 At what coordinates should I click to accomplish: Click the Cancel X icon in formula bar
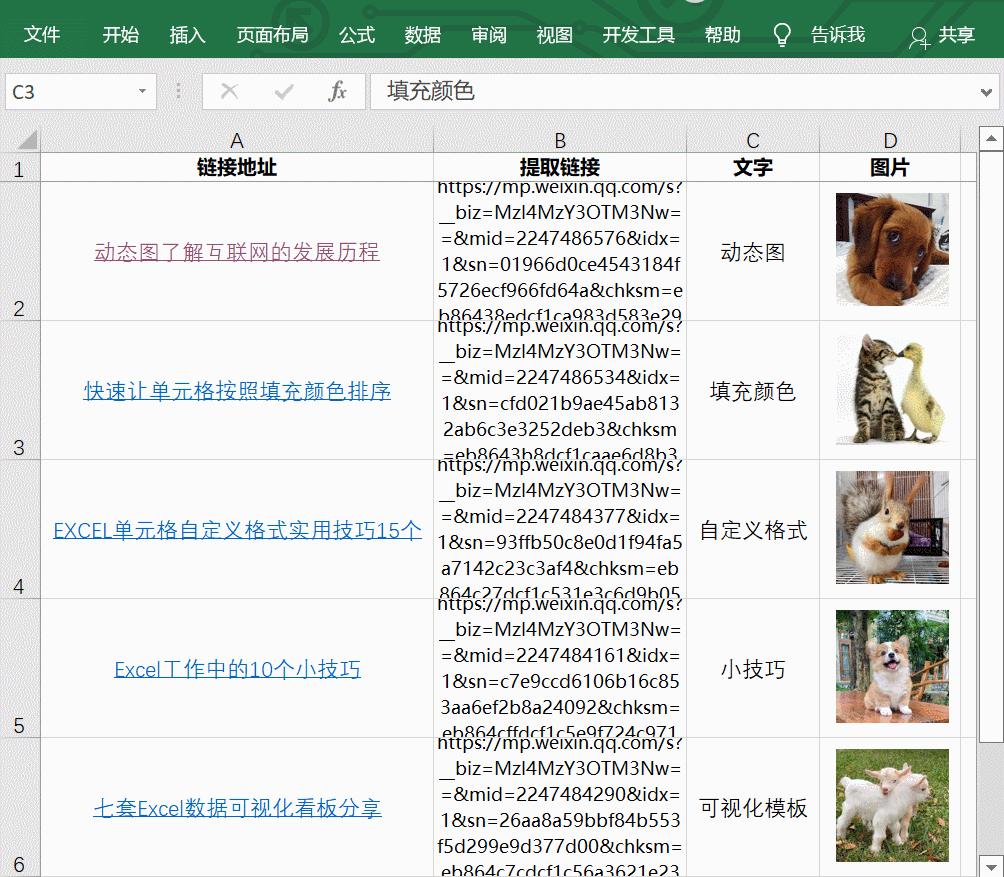(229, 91)
